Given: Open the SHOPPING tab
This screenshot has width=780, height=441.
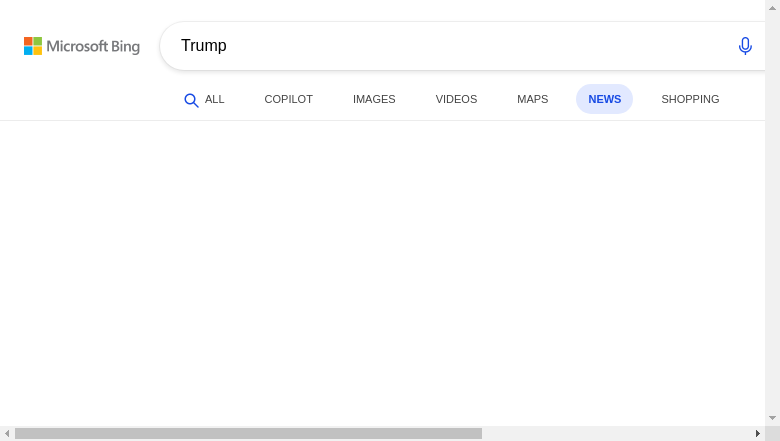Looking at the screenshot, I should (x=690, y=99).
